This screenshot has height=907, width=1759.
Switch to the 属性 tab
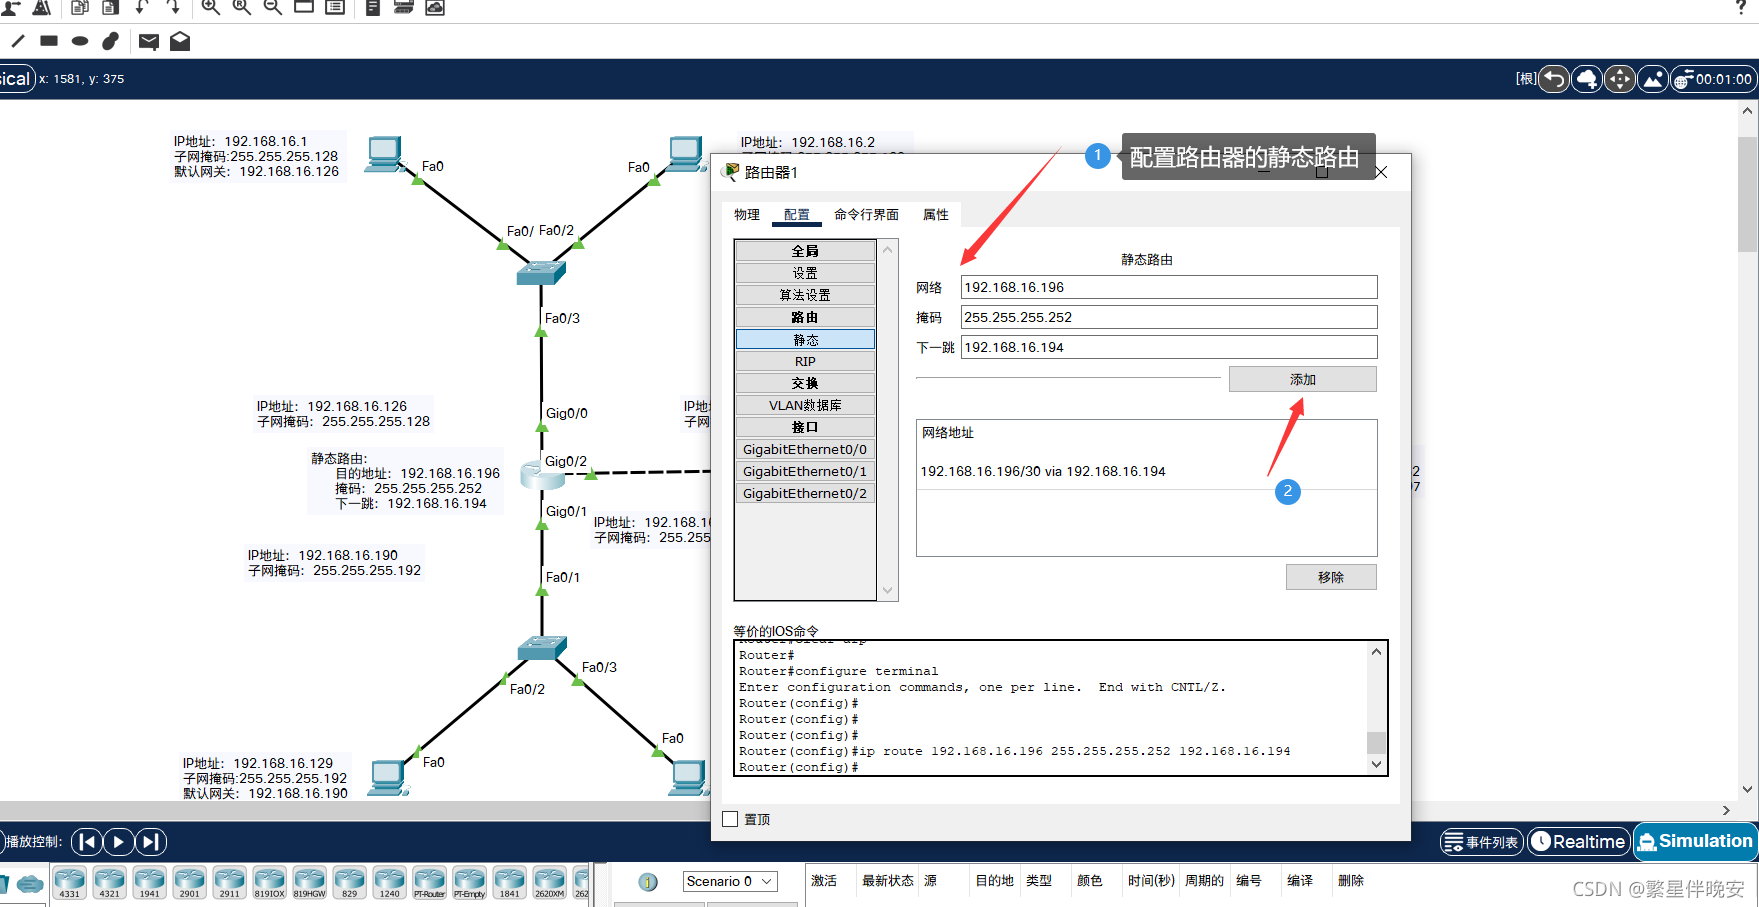[x=936, y=215]
